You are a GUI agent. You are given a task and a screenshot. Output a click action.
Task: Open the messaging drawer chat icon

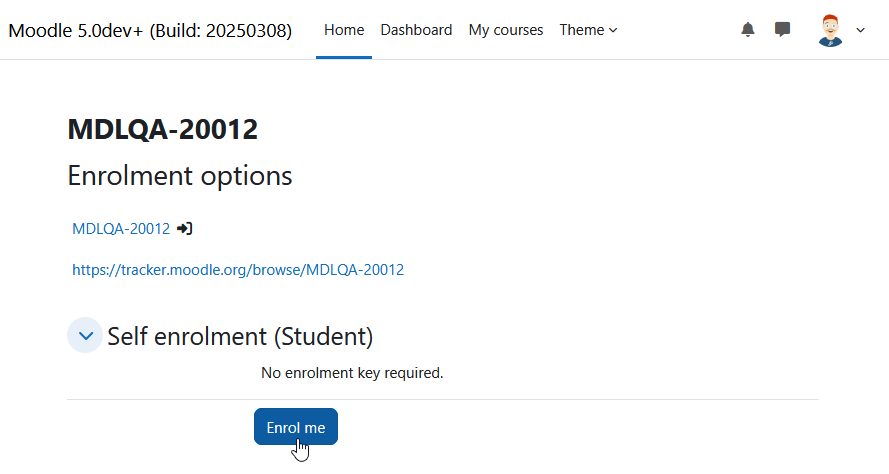(782, 29)
